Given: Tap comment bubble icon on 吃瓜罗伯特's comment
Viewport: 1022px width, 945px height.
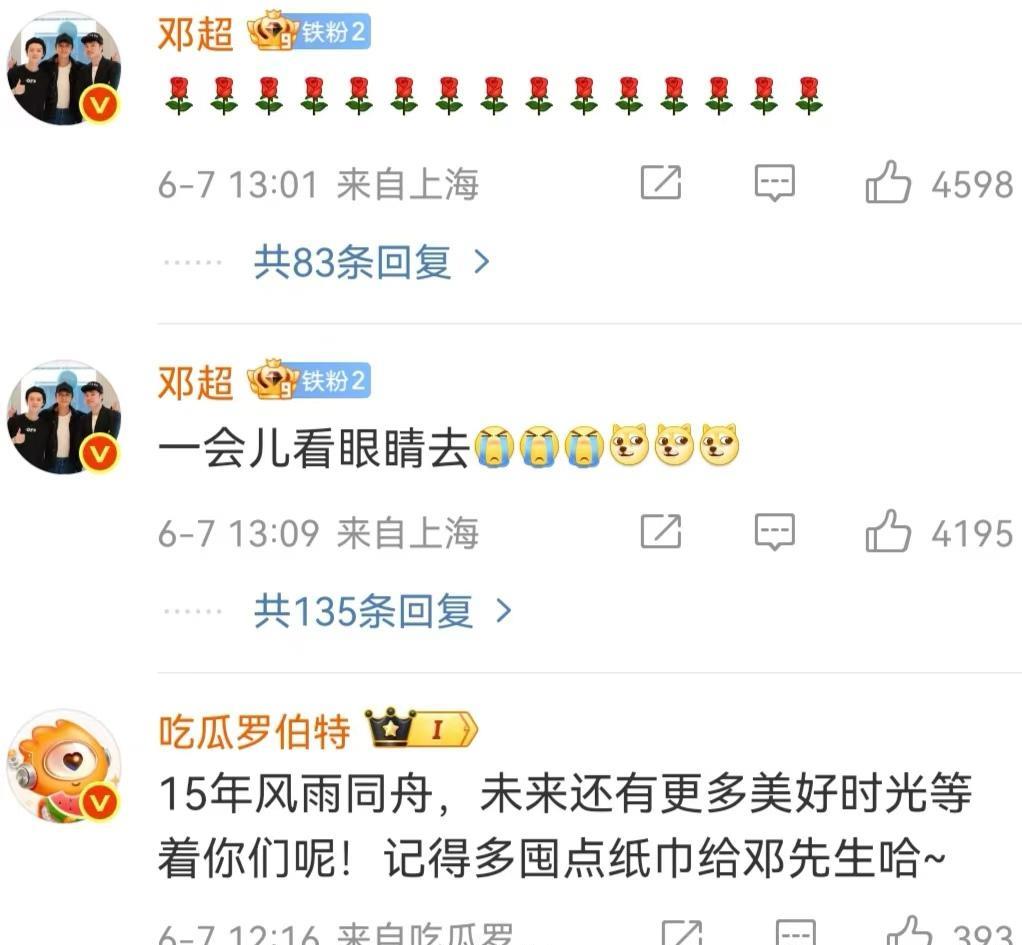Looking at the screenshot, I should coord(795,933).
